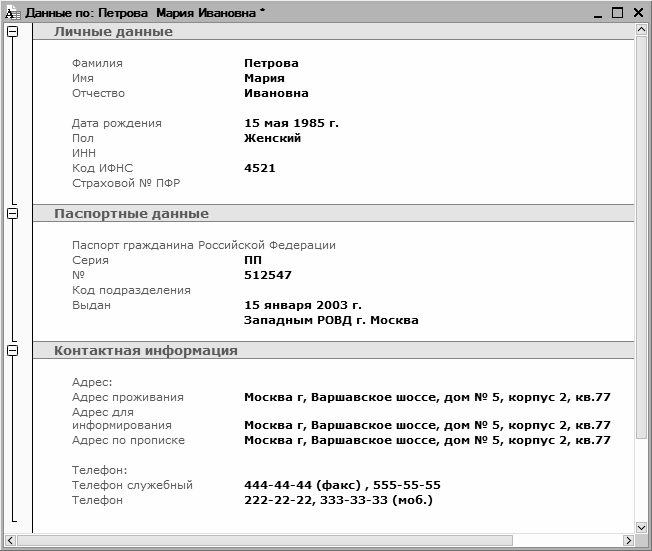Click the vertical scrollbar down arrow

[642, 526]
